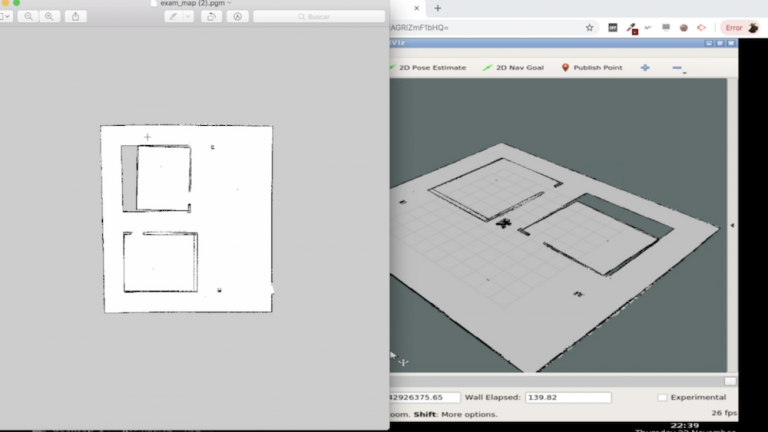Click the green fullscreen button of Preview
Screen dimensions: 768x432
pyautogui.click(x=16, y=2)
